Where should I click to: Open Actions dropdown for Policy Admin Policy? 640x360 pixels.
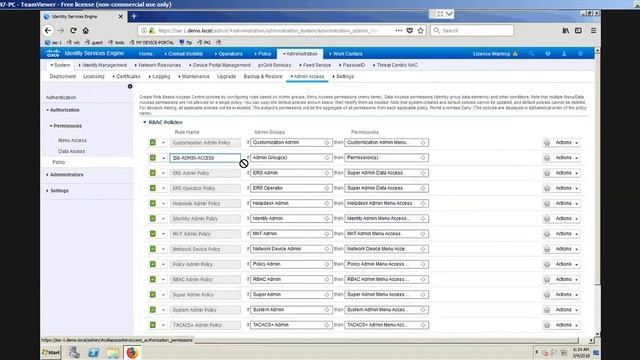click(567, 264)
